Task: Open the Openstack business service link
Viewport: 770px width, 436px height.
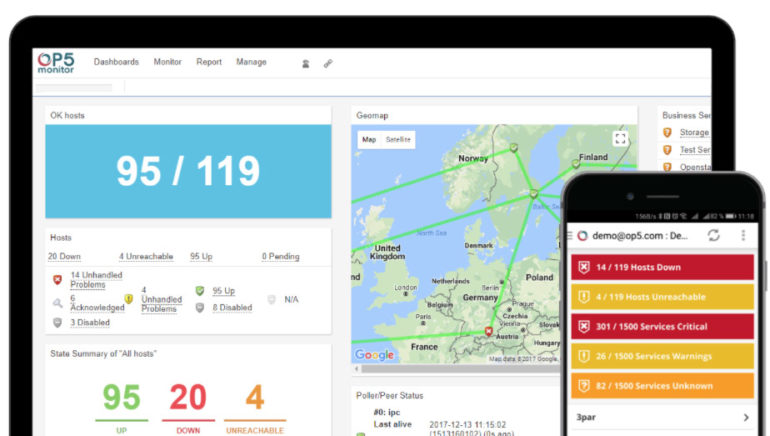Action: [x=695, y=167]
